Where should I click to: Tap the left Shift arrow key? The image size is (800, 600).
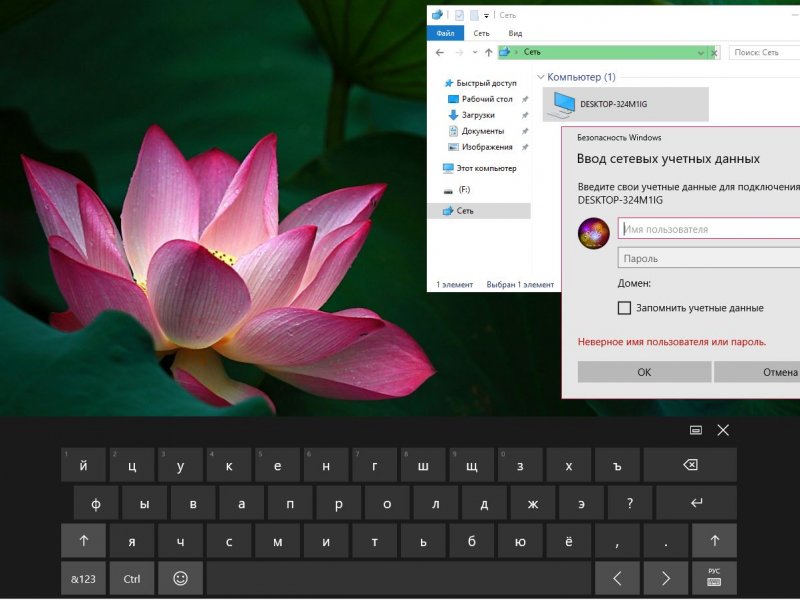click(x=84, y=541)
